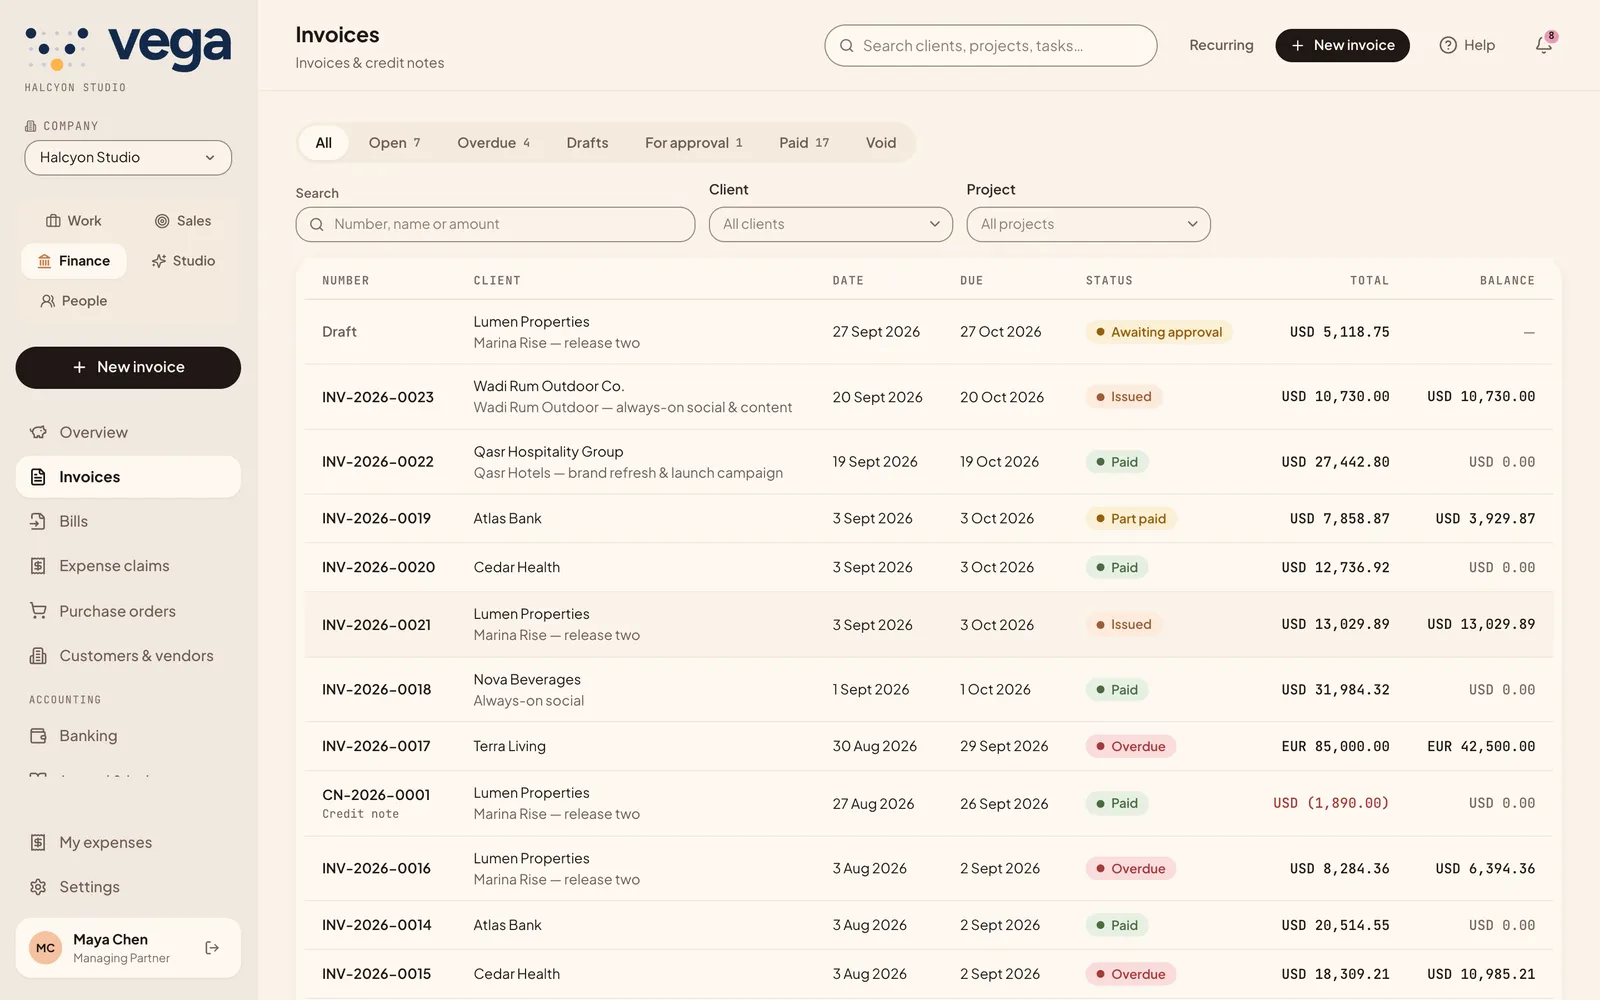Sort by the Due column header

pyautogui.click(x=971, y=281)
